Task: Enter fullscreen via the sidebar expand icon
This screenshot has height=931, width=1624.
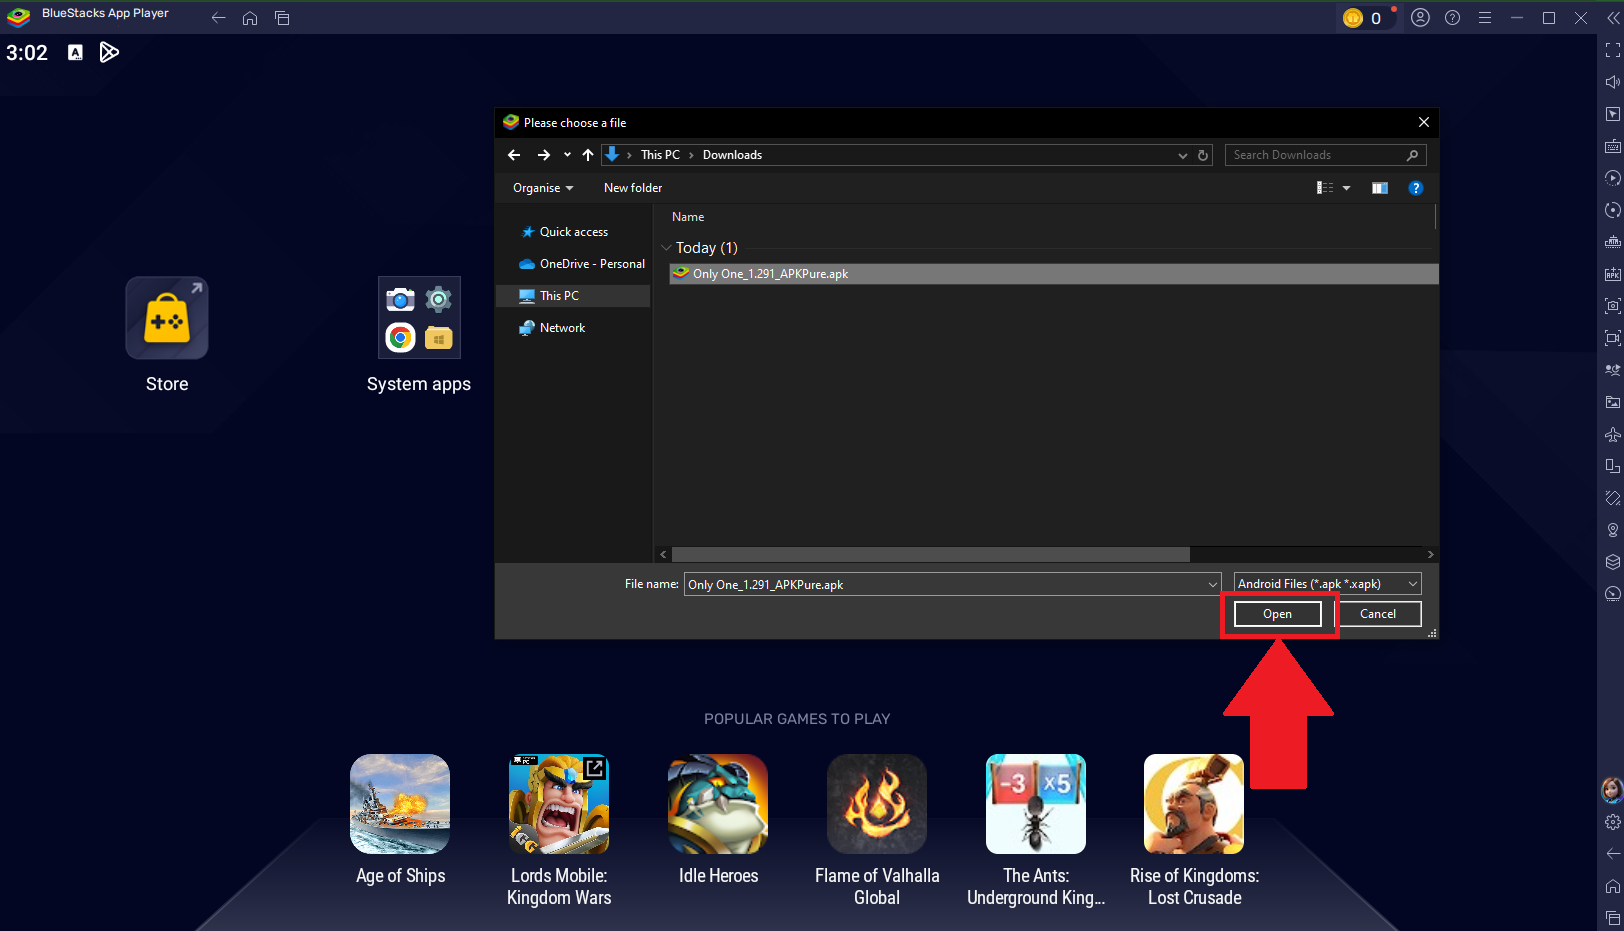Action: [1612, 51]
